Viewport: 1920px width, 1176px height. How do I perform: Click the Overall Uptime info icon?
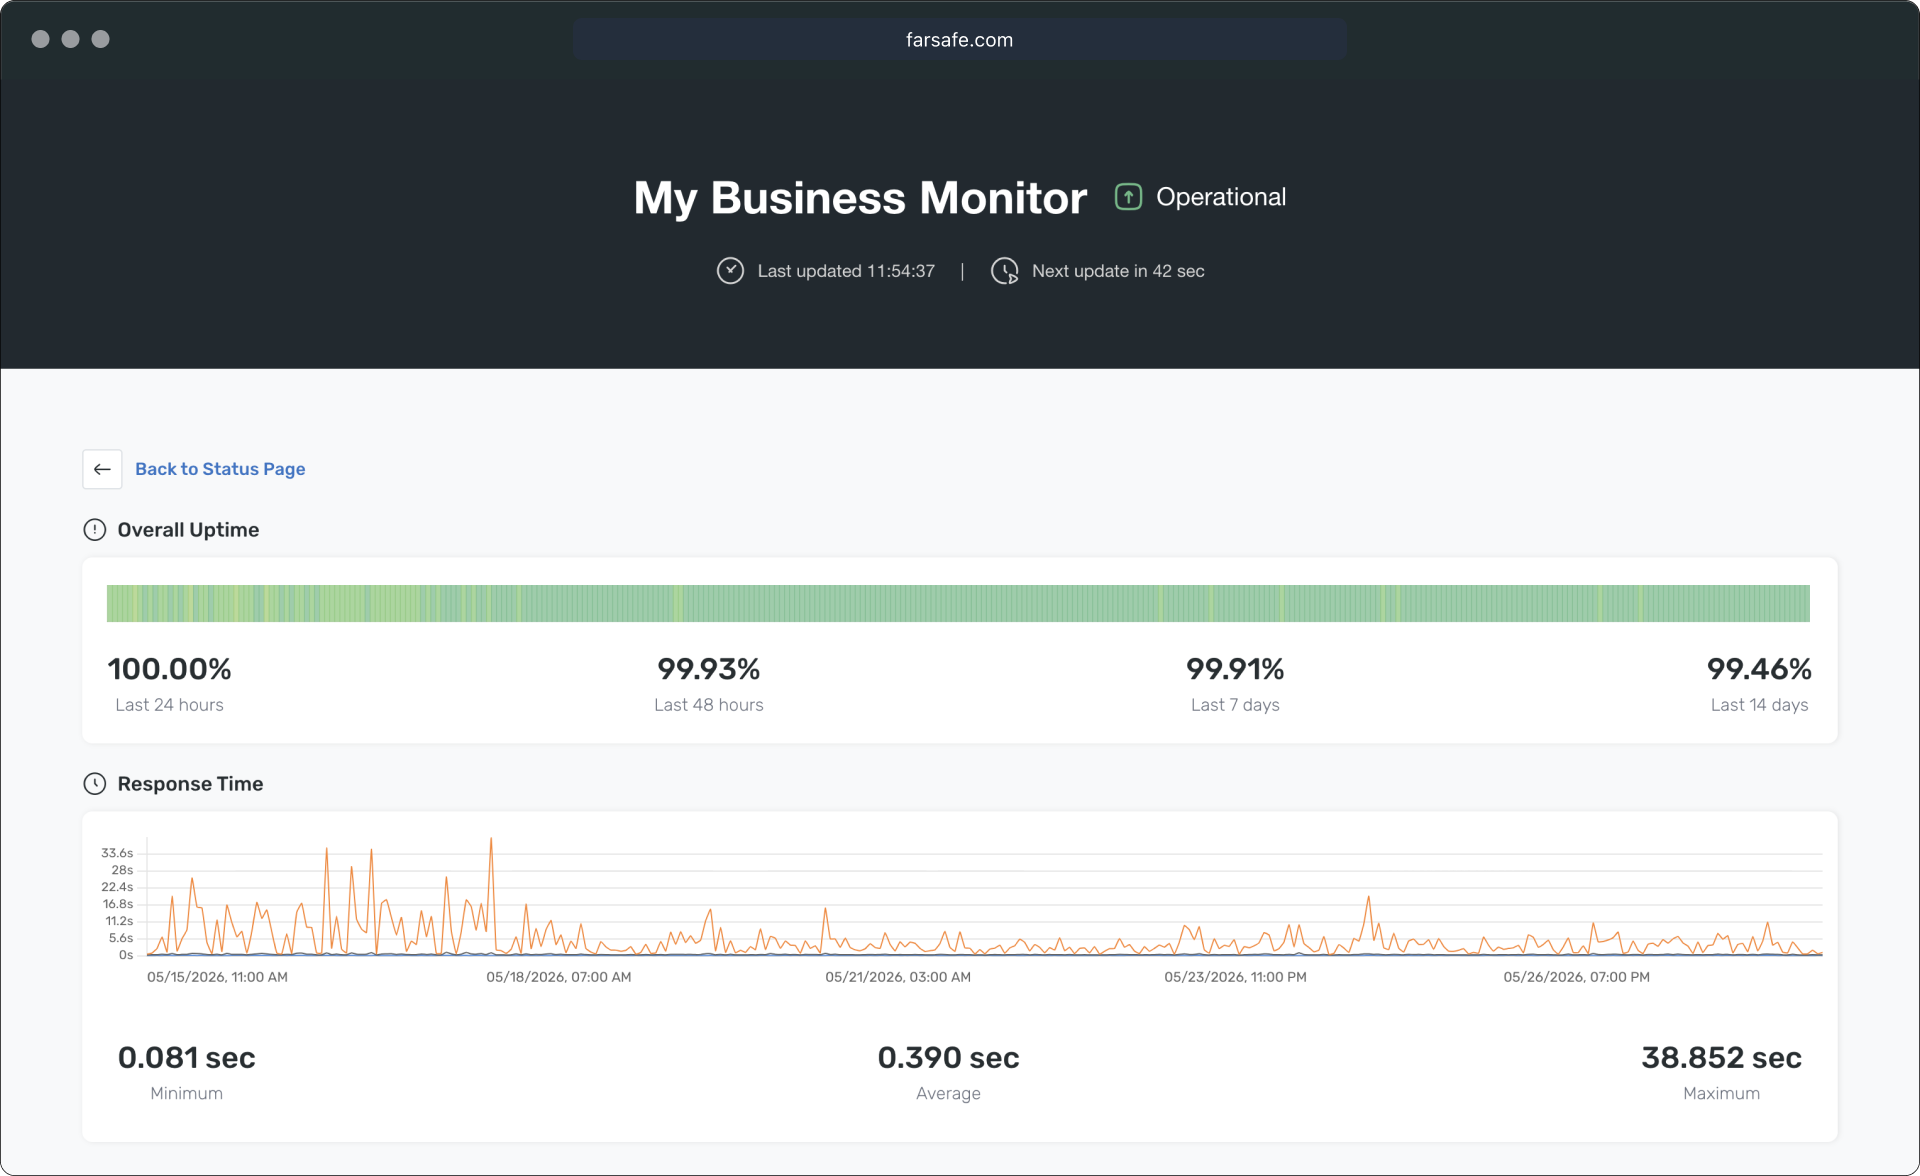click(x=95, y=530)
